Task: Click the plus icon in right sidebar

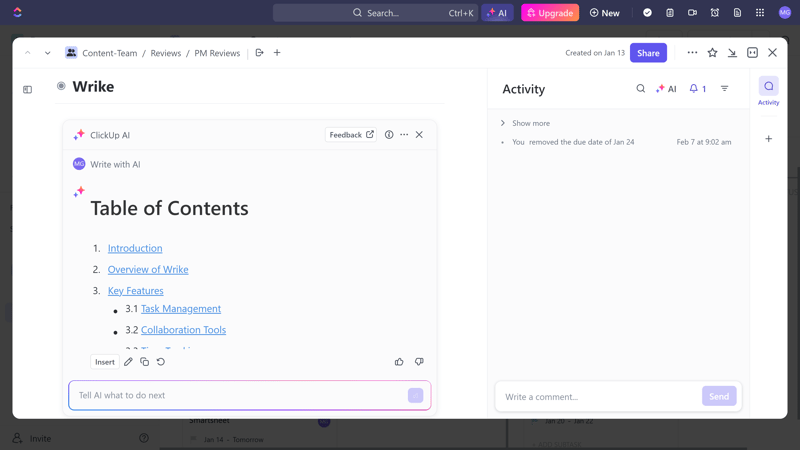Action: [768, 139]
